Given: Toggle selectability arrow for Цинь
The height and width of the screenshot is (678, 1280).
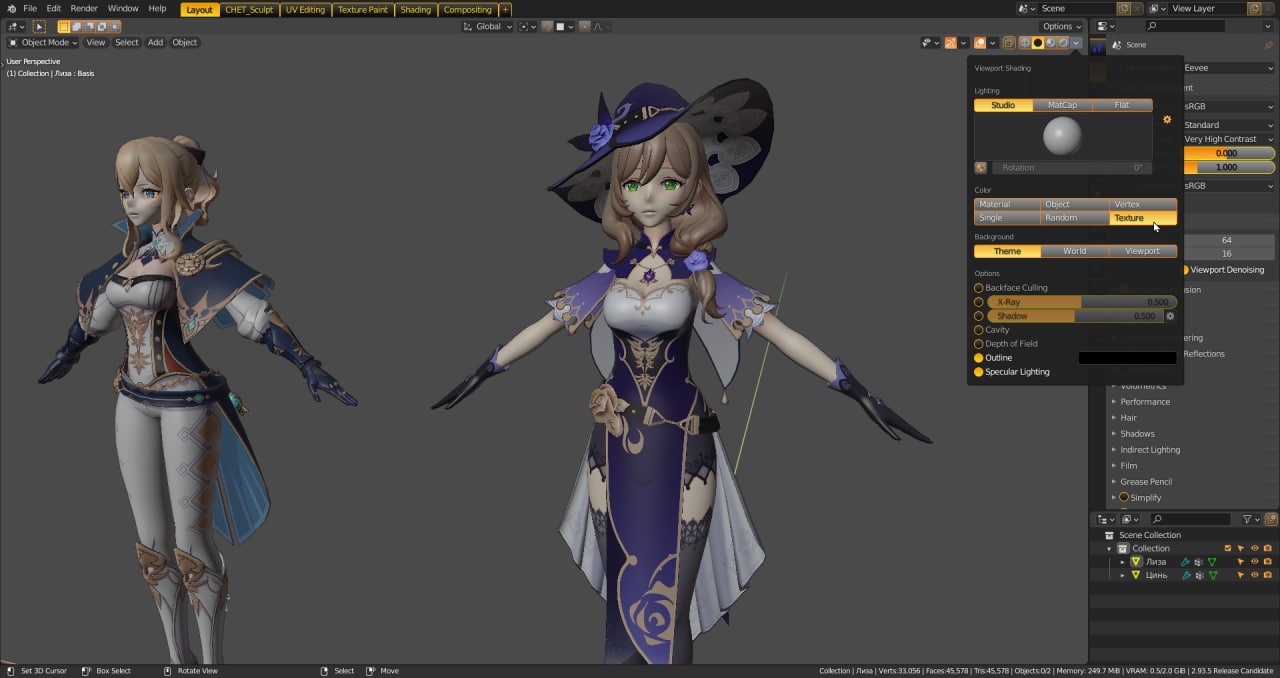Looking at the screenshot, I should point(1241,576).
